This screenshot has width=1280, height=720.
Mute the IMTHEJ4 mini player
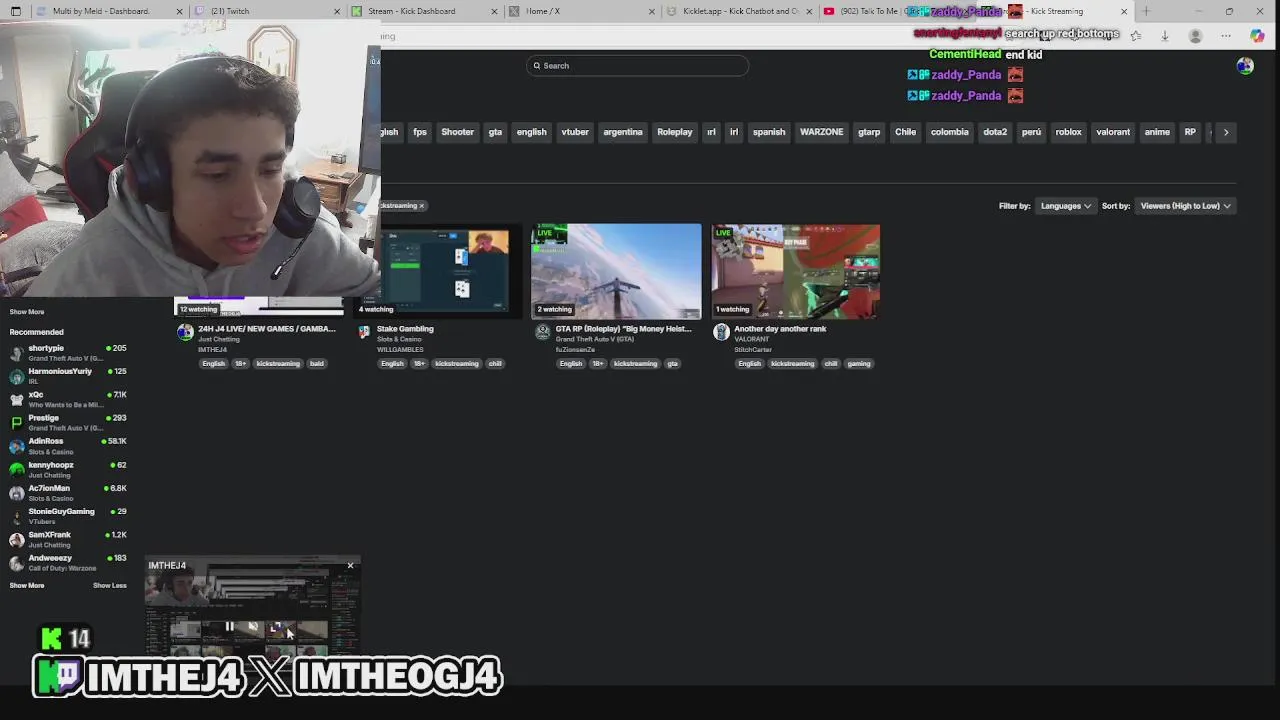pos(253,627)
